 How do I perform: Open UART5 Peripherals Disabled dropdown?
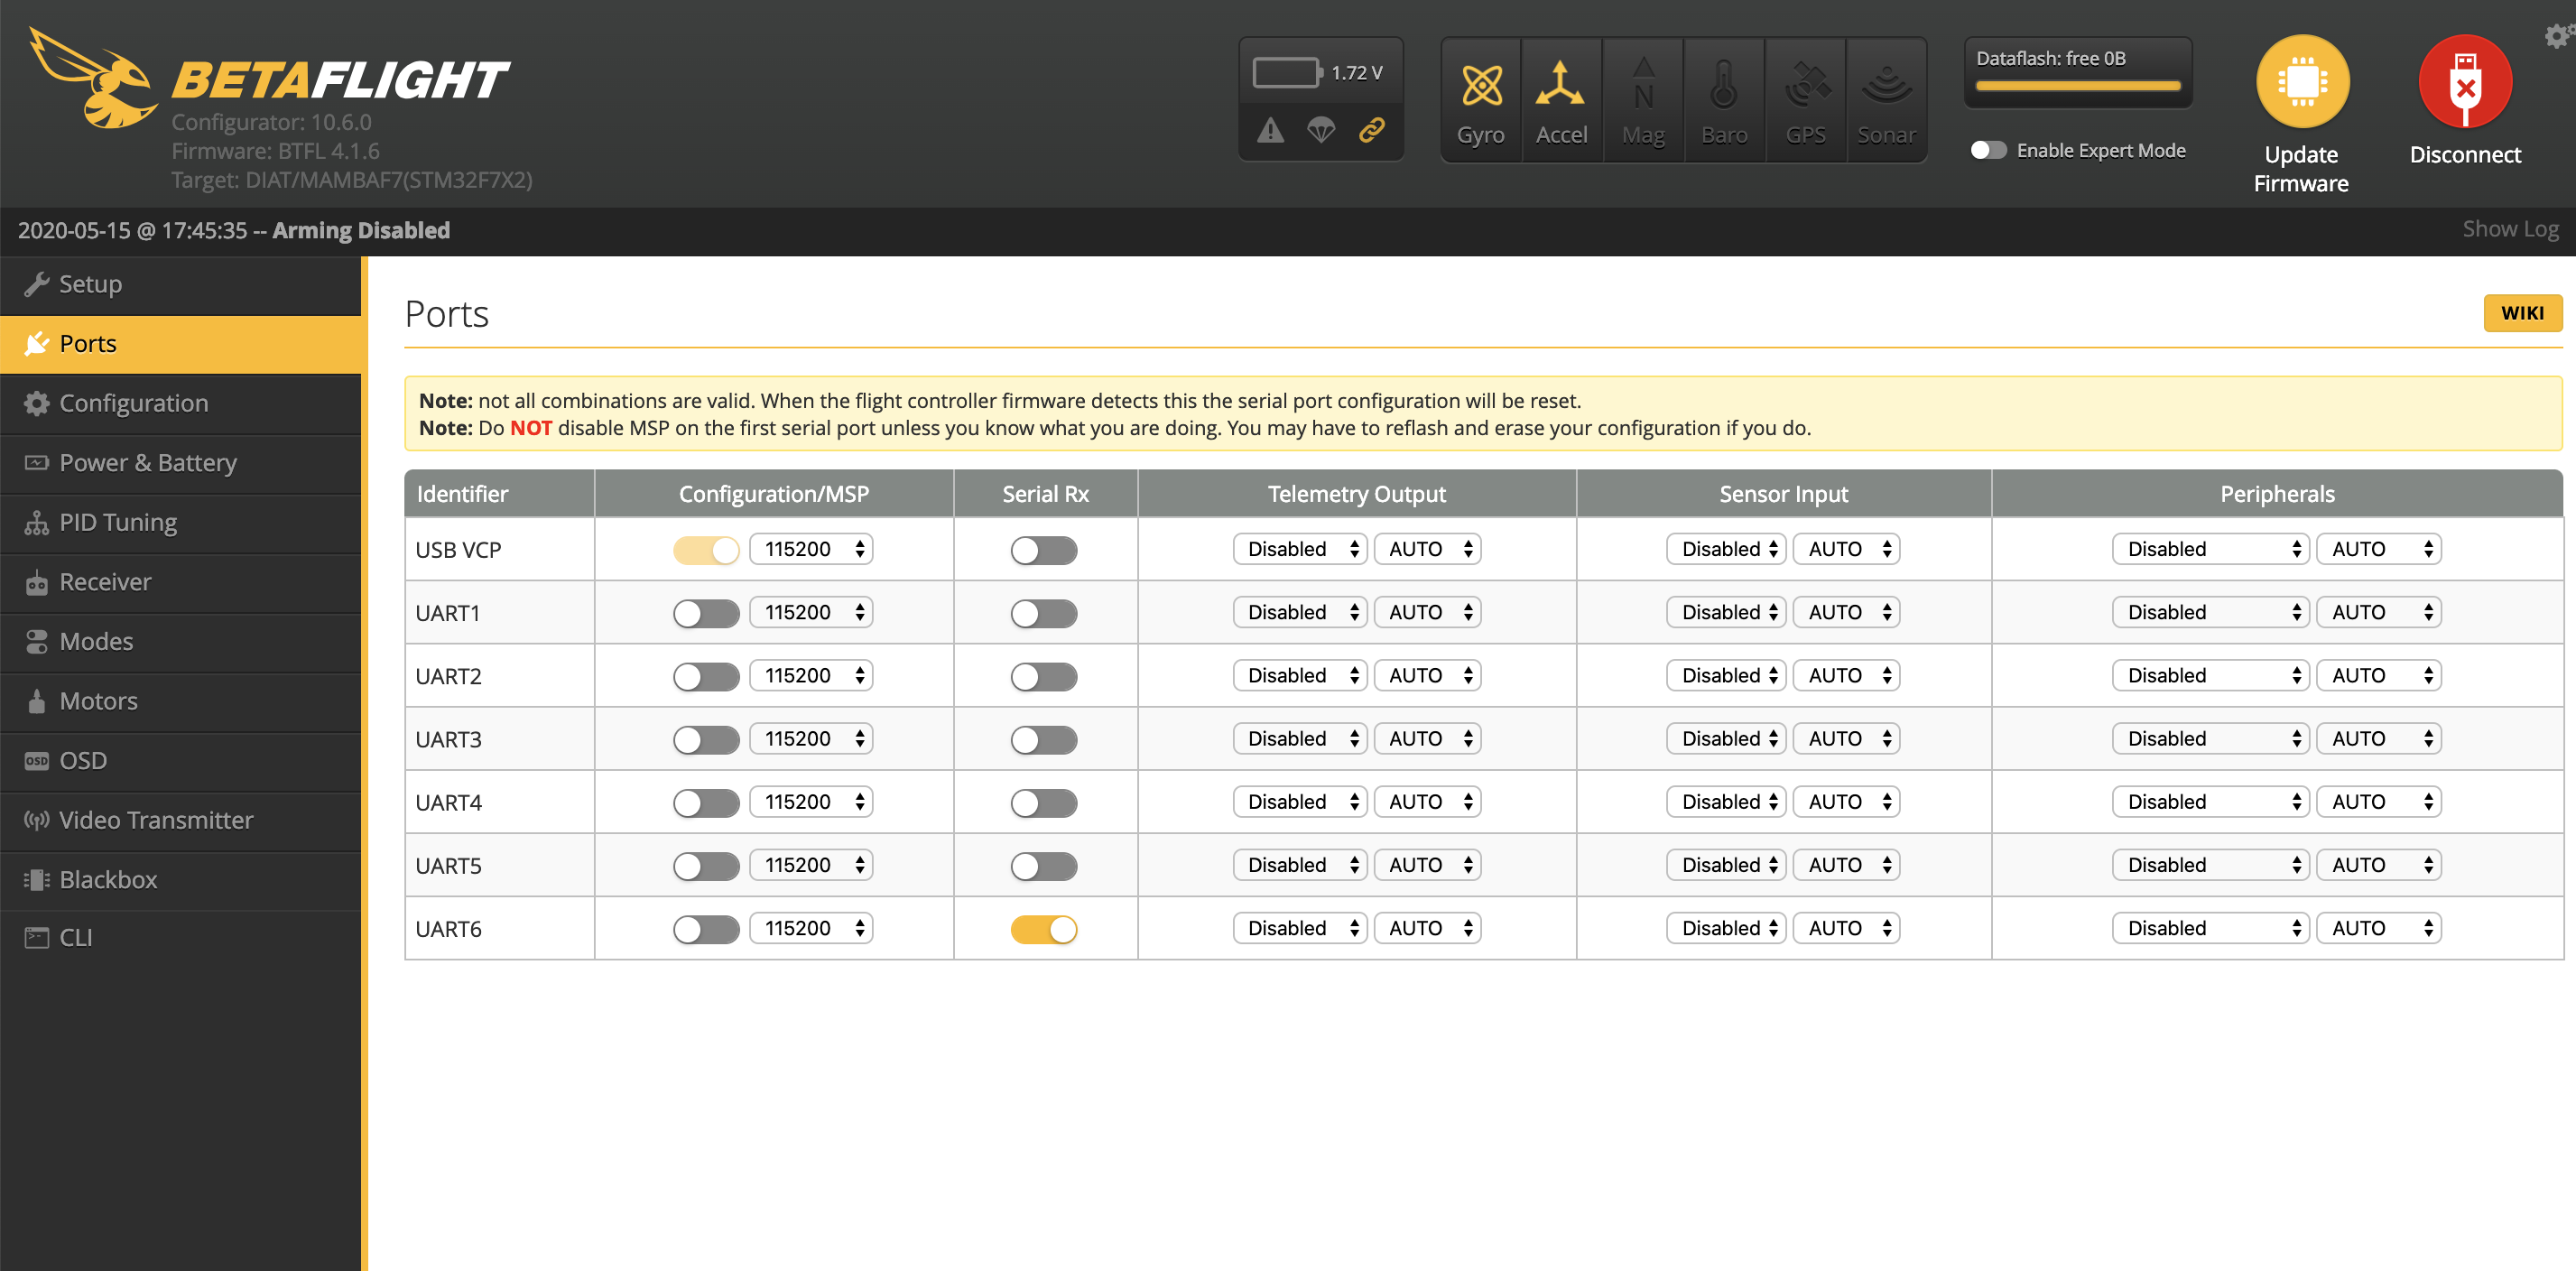pyautogui.click(x=2210, y=865)
